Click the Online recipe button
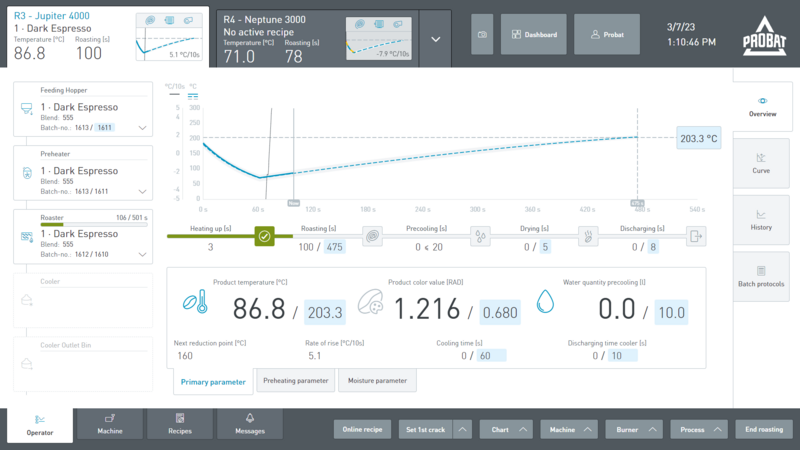 [362, 429]
